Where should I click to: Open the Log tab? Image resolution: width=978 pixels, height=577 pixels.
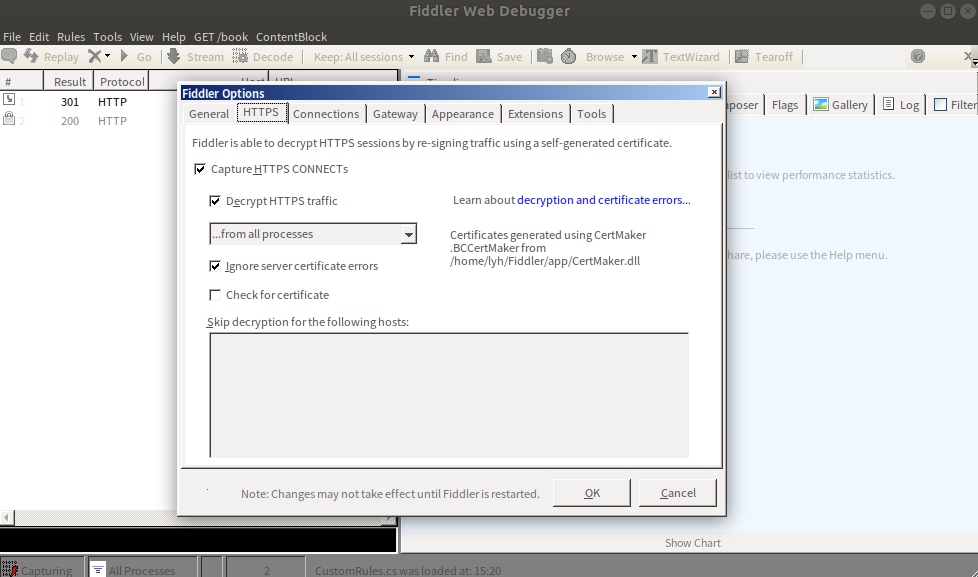[x=901, y=105]
